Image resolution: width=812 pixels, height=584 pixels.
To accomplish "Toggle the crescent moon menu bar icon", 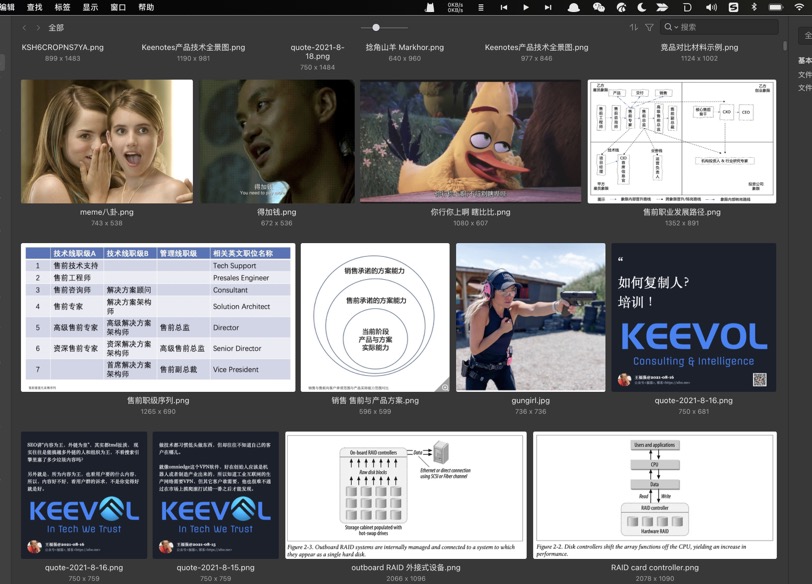I will (642, 7).
